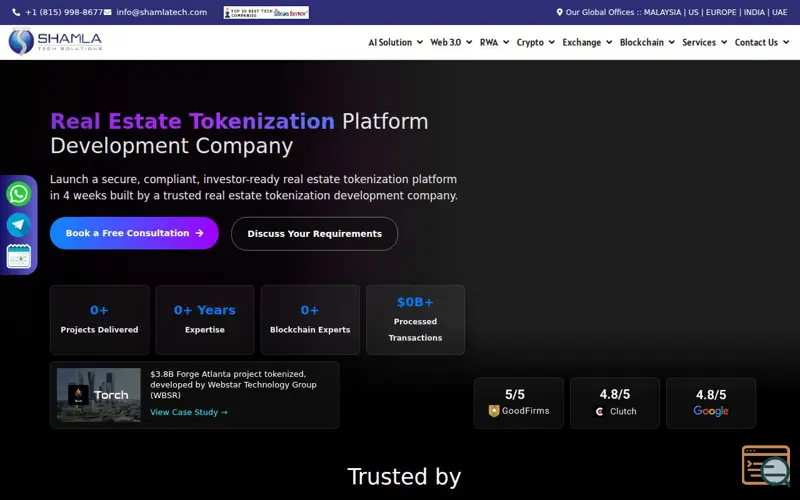Click Book a Free Consultation button
The image size is (800, 500).
pos(134,233)
